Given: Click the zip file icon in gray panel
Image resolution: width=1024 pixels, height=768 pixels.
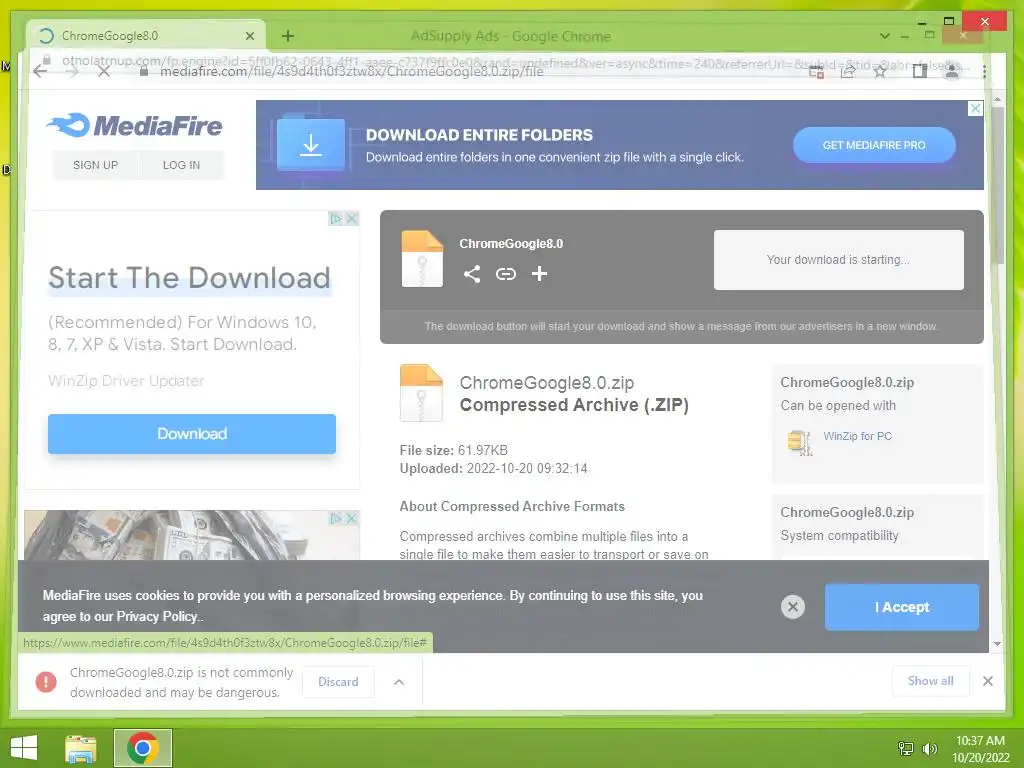Looking at the screenshot, I should click(422, 259).
